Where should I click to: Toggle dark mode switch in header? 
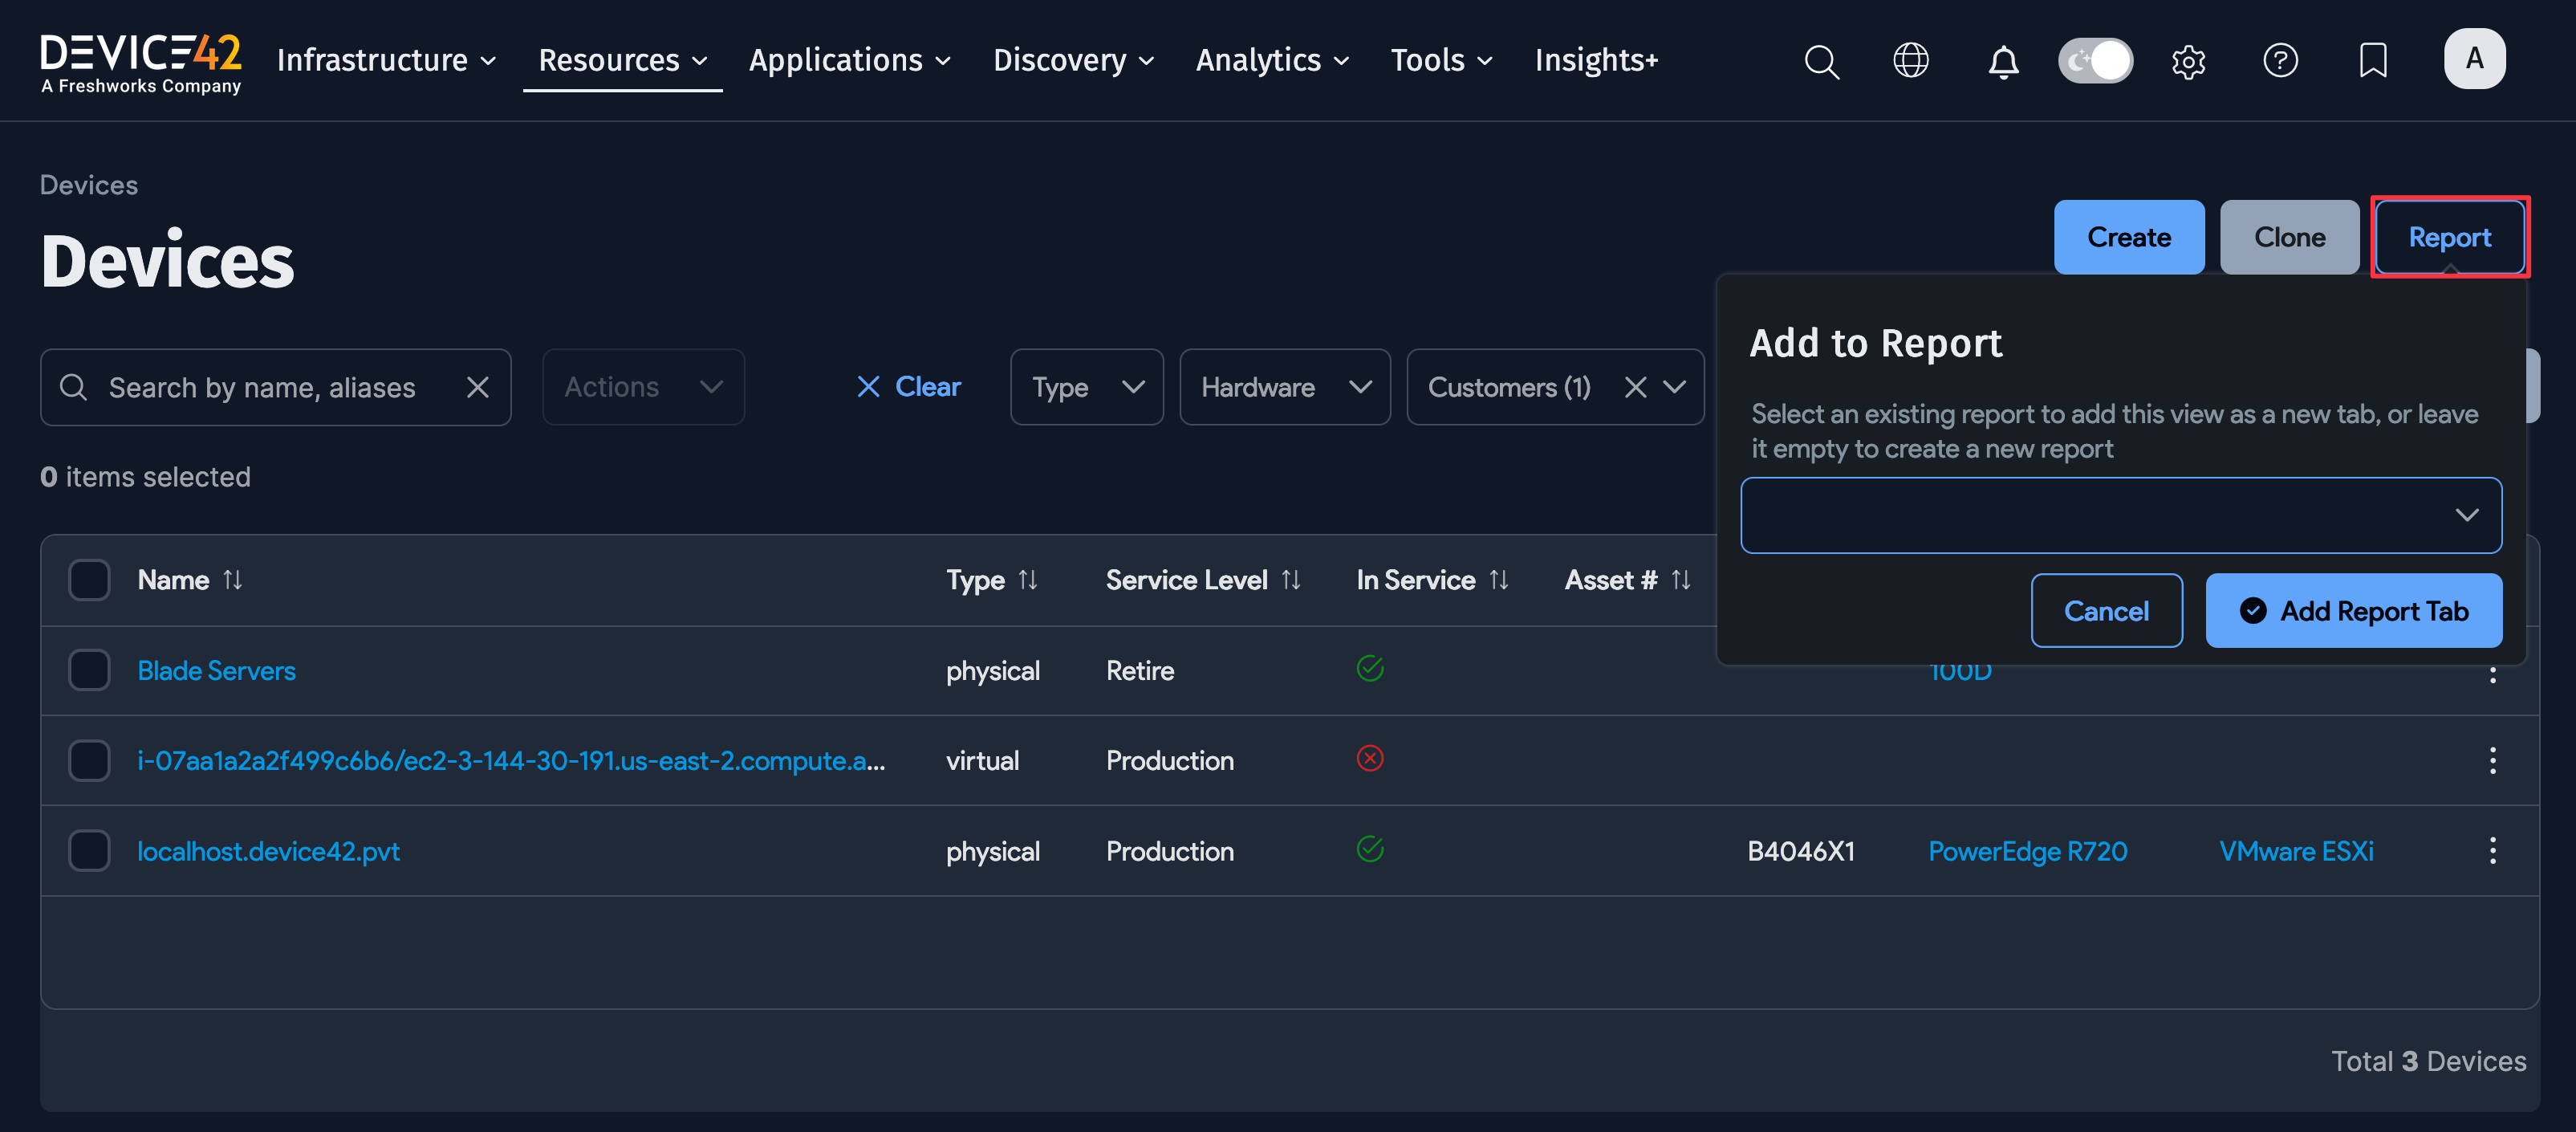[2095, 61]
